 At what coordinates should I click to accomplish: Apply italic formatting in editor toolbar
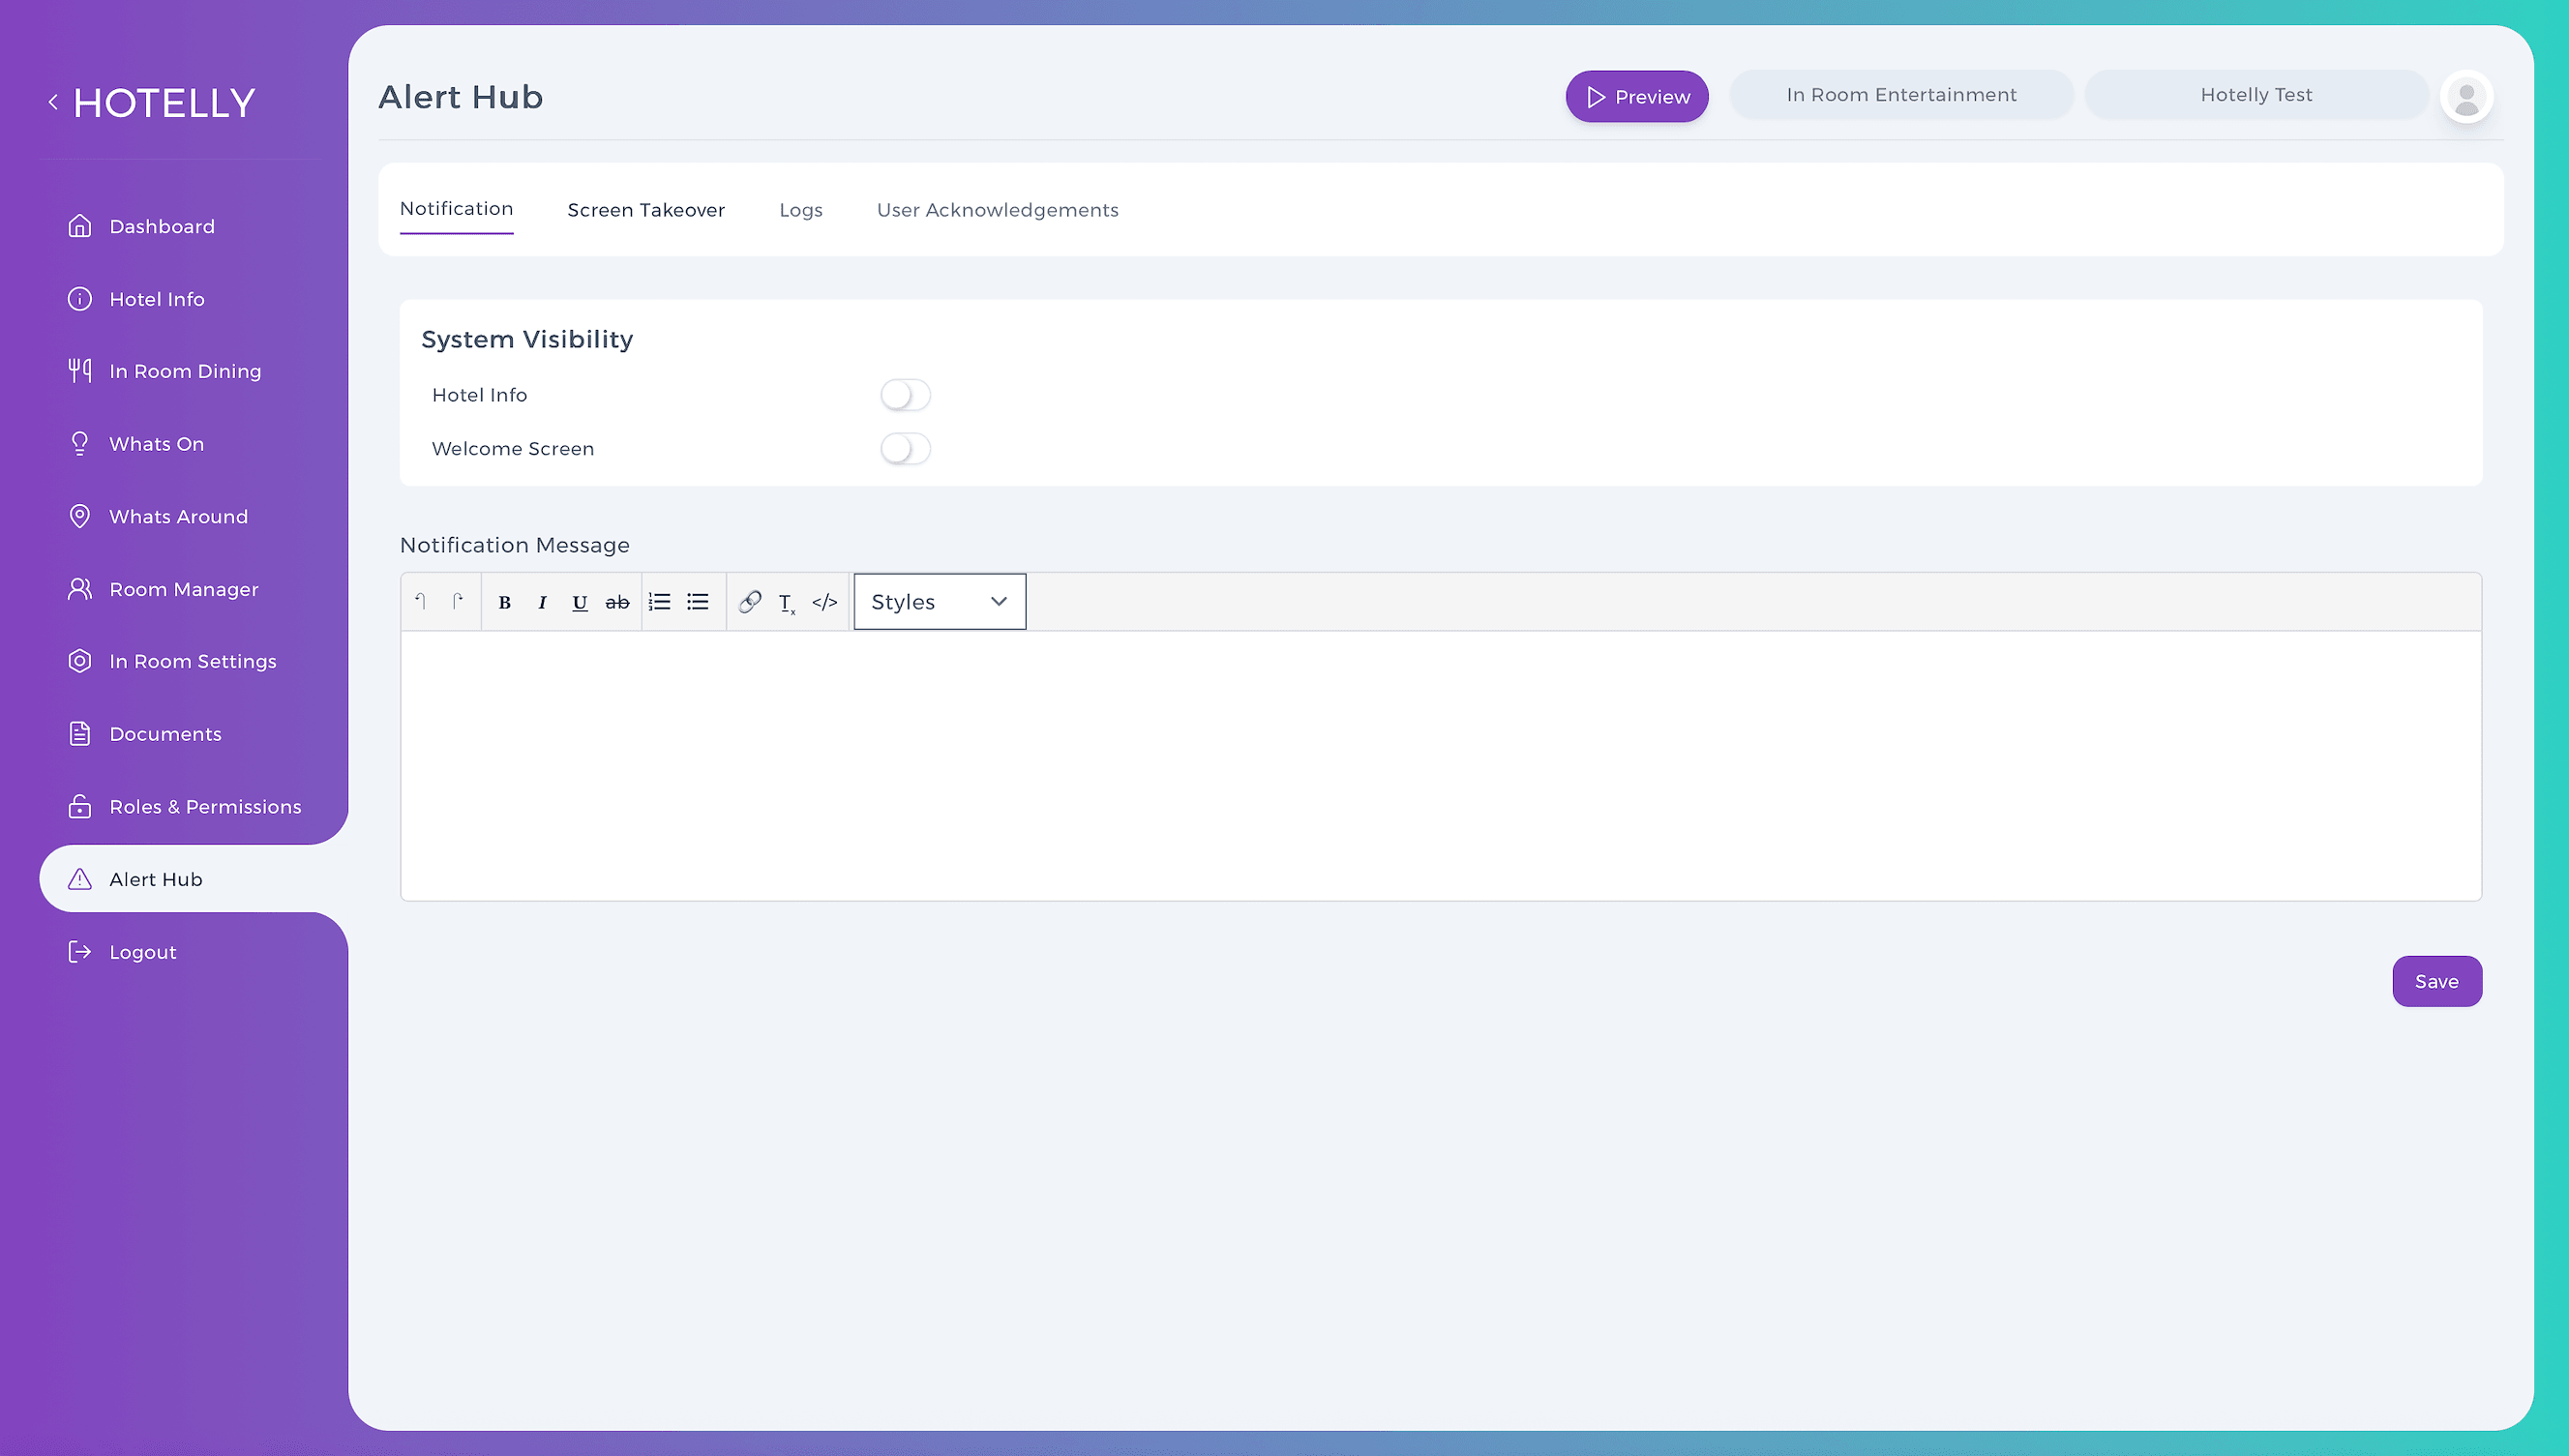coord(542,602)
